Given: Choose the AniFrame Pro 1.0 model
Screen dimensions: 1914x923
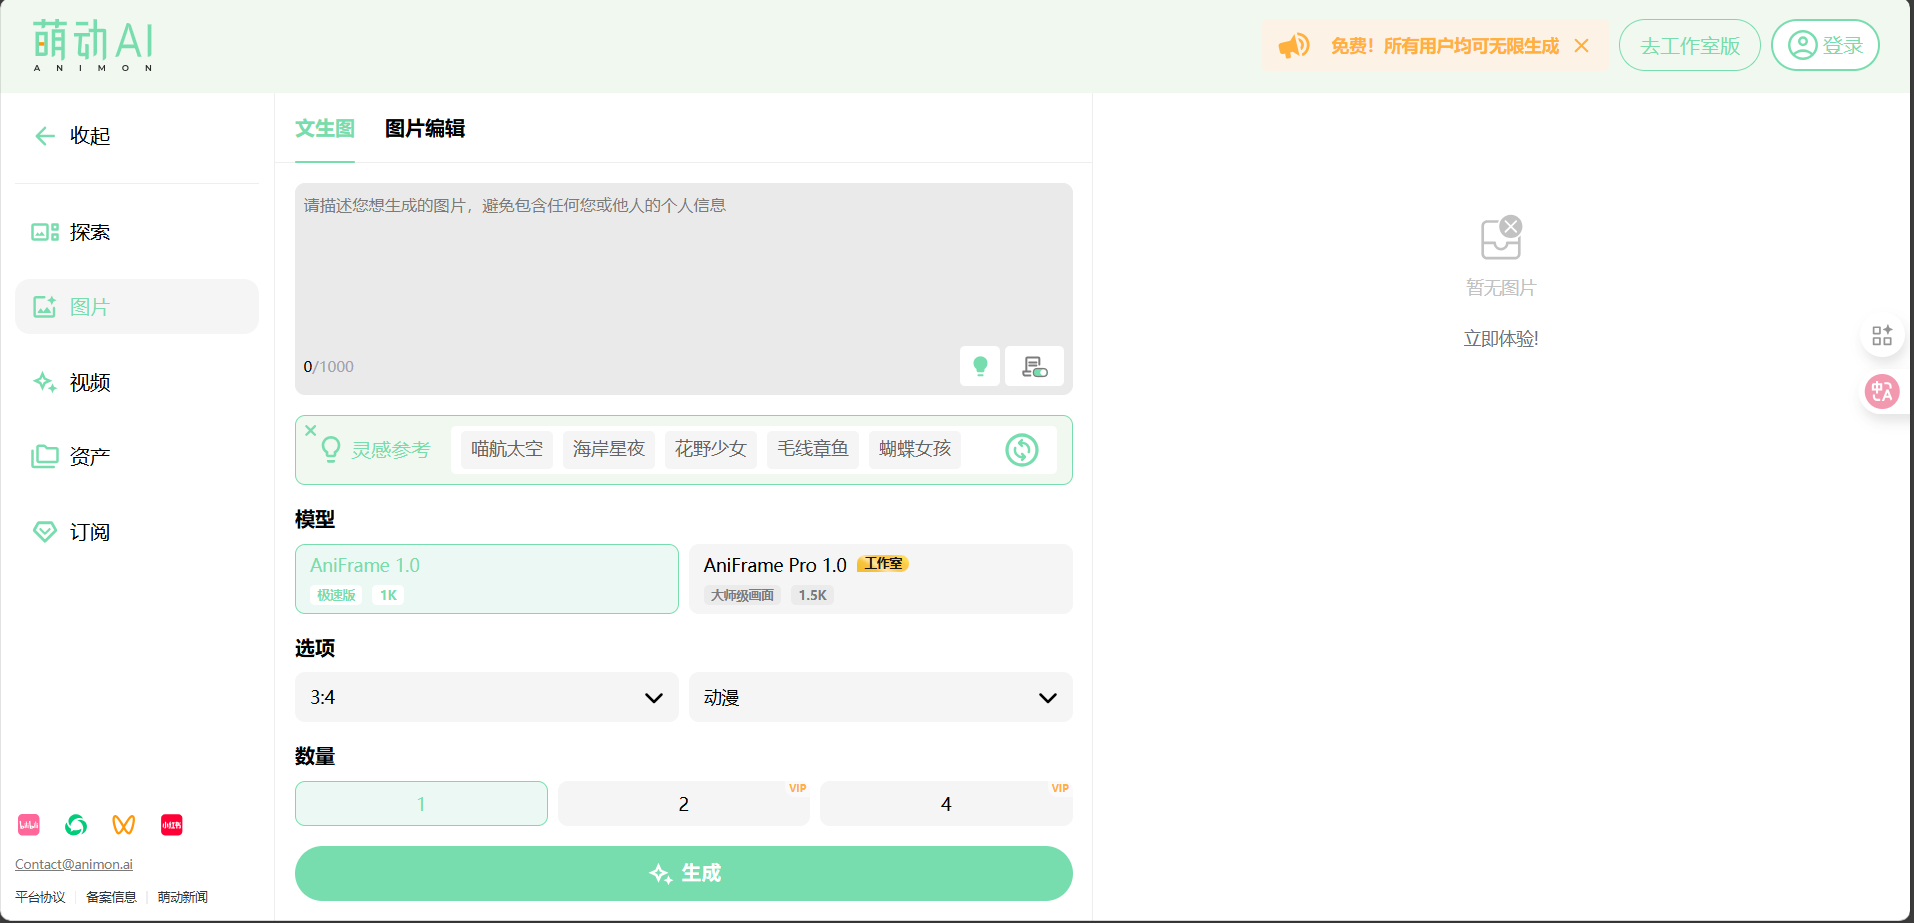Looking at the screenshot, I should 881,579.
